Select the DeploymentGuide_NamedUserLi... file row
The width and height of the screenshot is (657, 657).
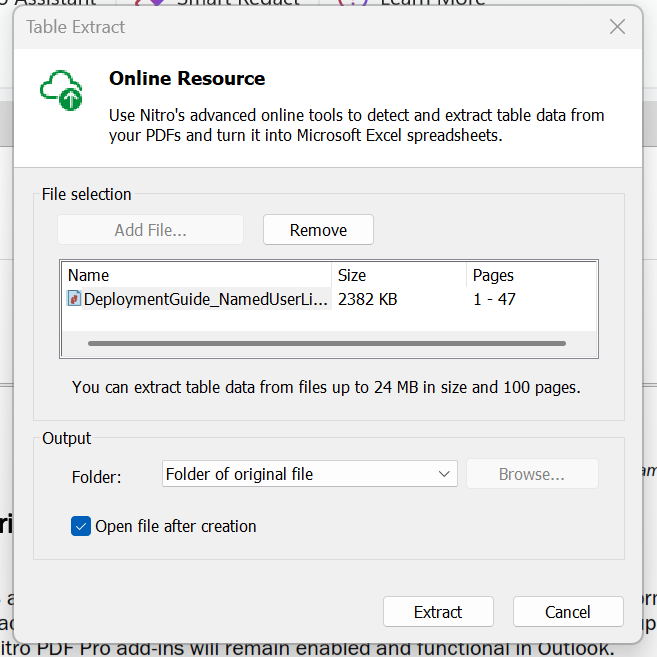(x=330, y=299)
